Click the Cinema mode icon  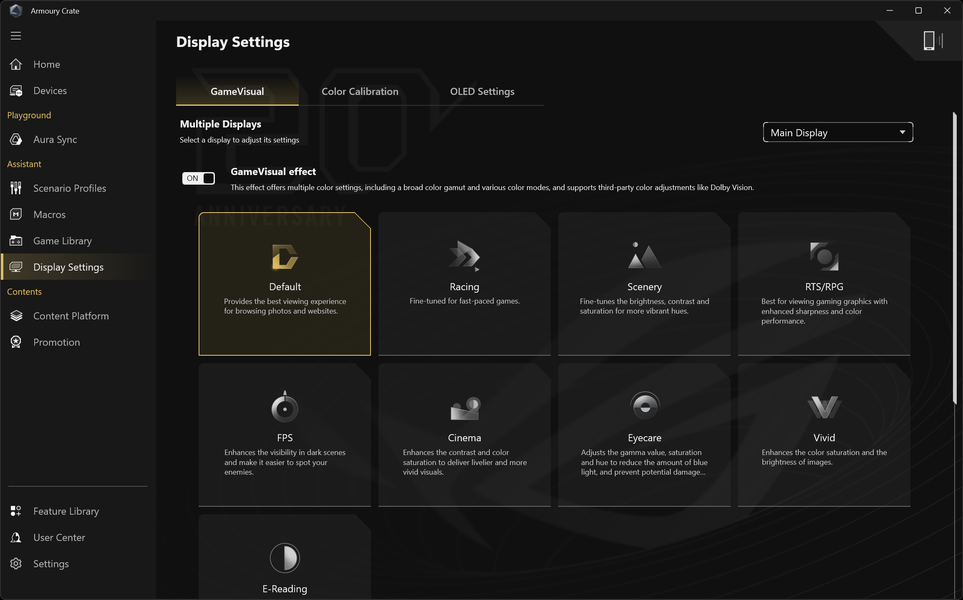(465, 408)
